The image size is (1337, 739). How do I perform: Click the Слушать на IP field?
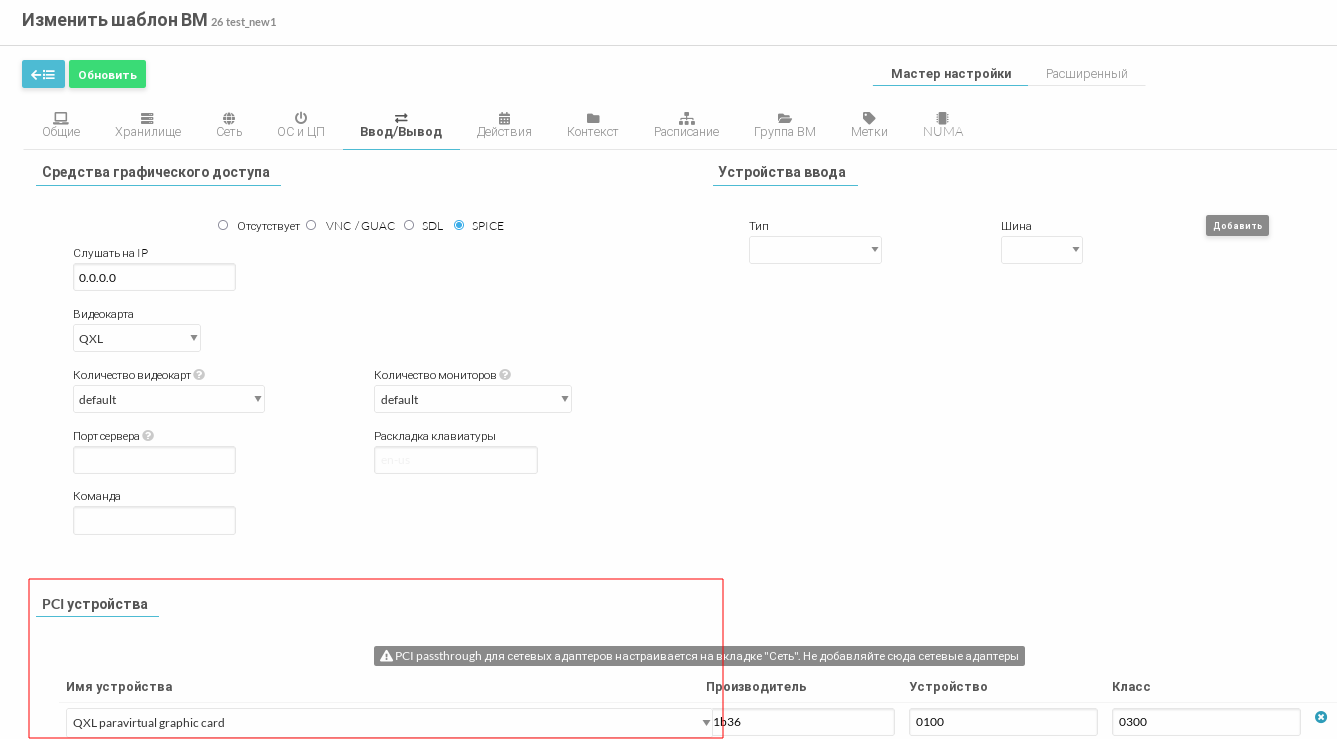pyautogui.click(x=154, y=277)
